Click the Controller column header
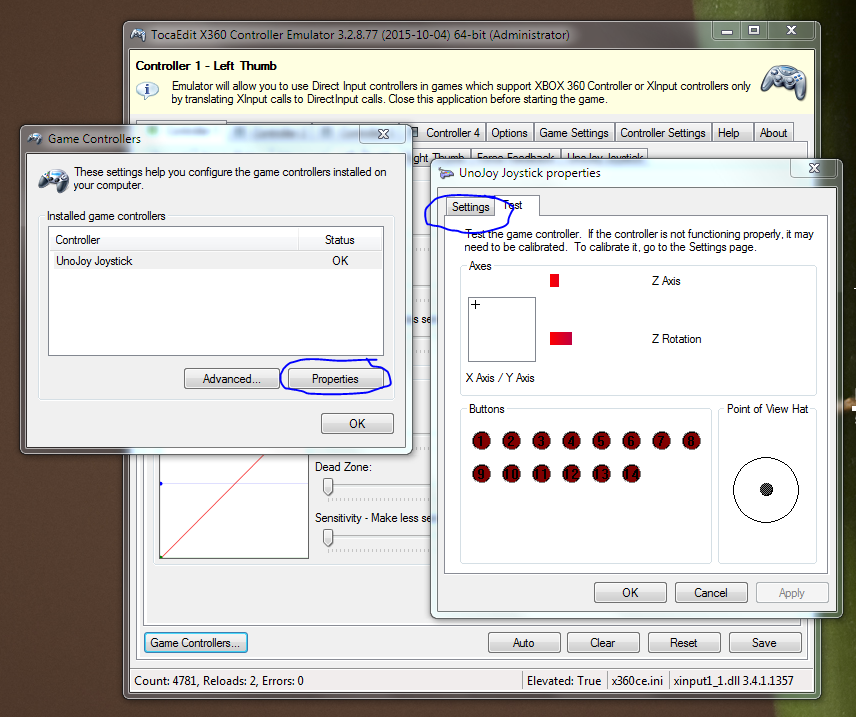The height and width of the screenshot is (717, 856). [x=174, y=240]
